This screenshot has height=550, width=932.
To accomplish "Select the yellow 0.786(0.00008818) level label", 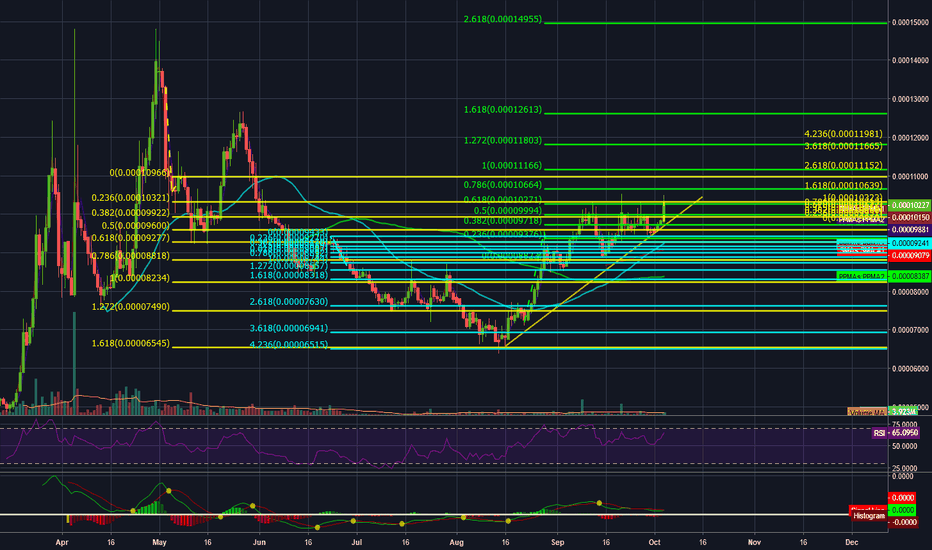I will (131, 256).
